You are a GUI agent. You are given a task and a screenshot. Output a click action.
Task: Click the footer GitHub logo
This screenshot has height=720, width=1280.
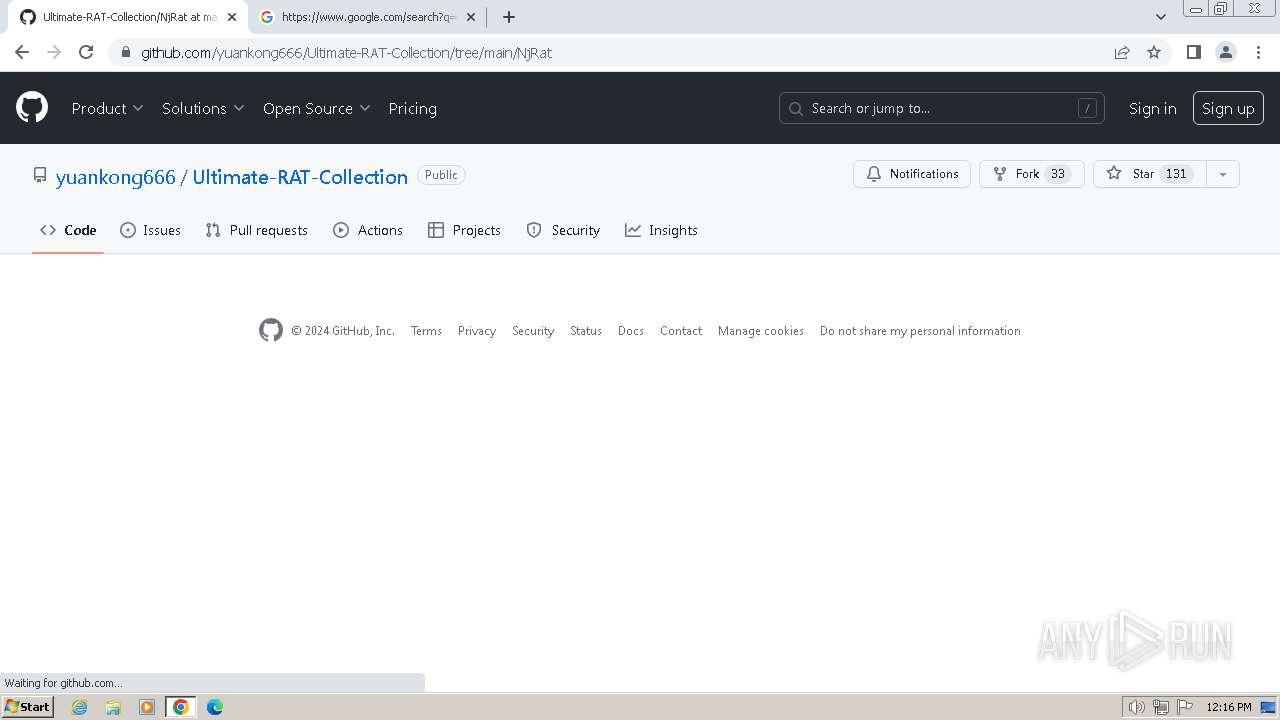(271, 330)
